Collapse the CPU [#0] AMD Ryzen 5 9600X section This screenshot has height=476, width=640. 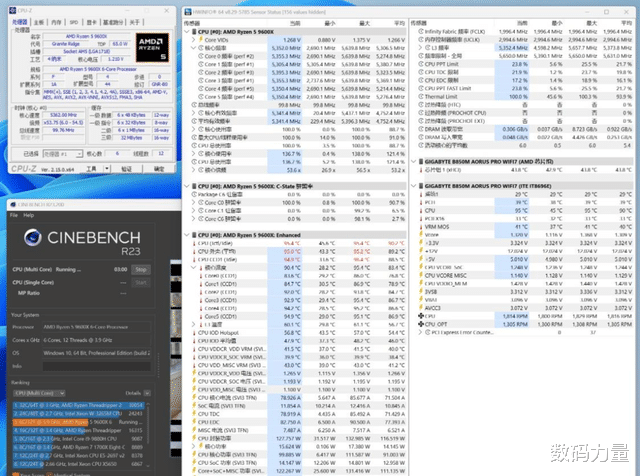(187, 31)
